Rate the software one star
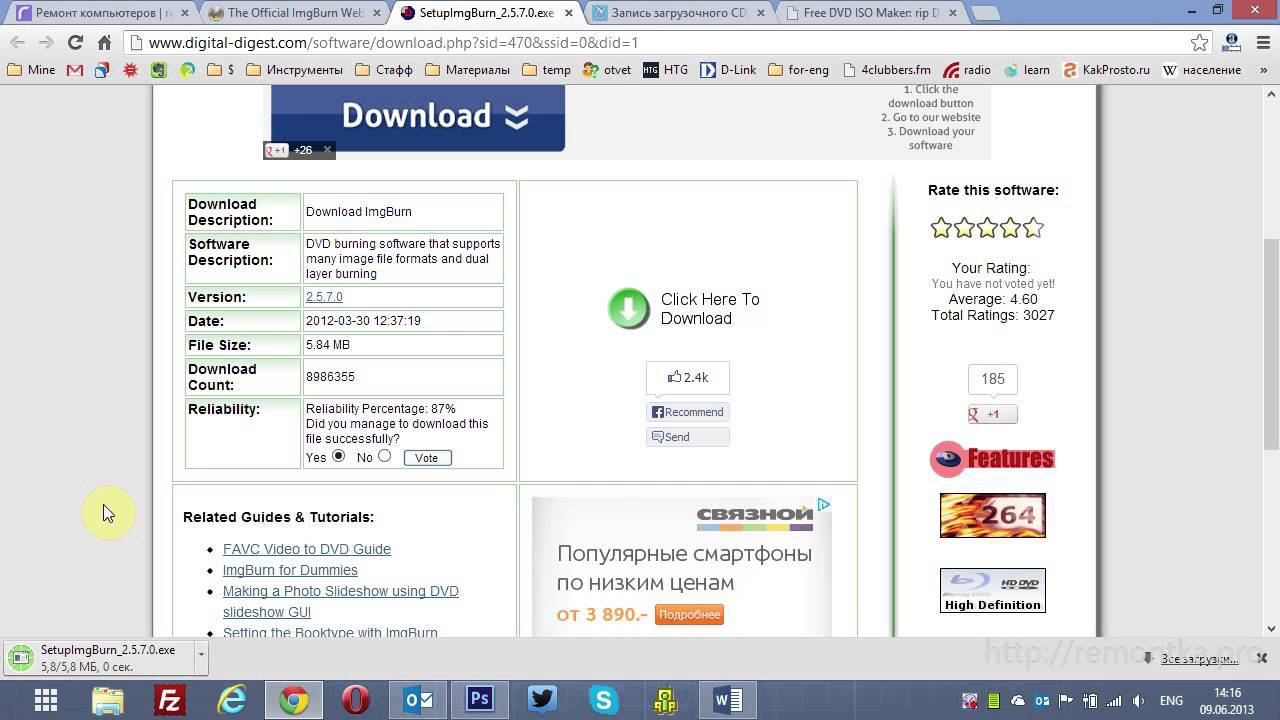This screenshot has height=720, width=1280. tap(941, 228)
